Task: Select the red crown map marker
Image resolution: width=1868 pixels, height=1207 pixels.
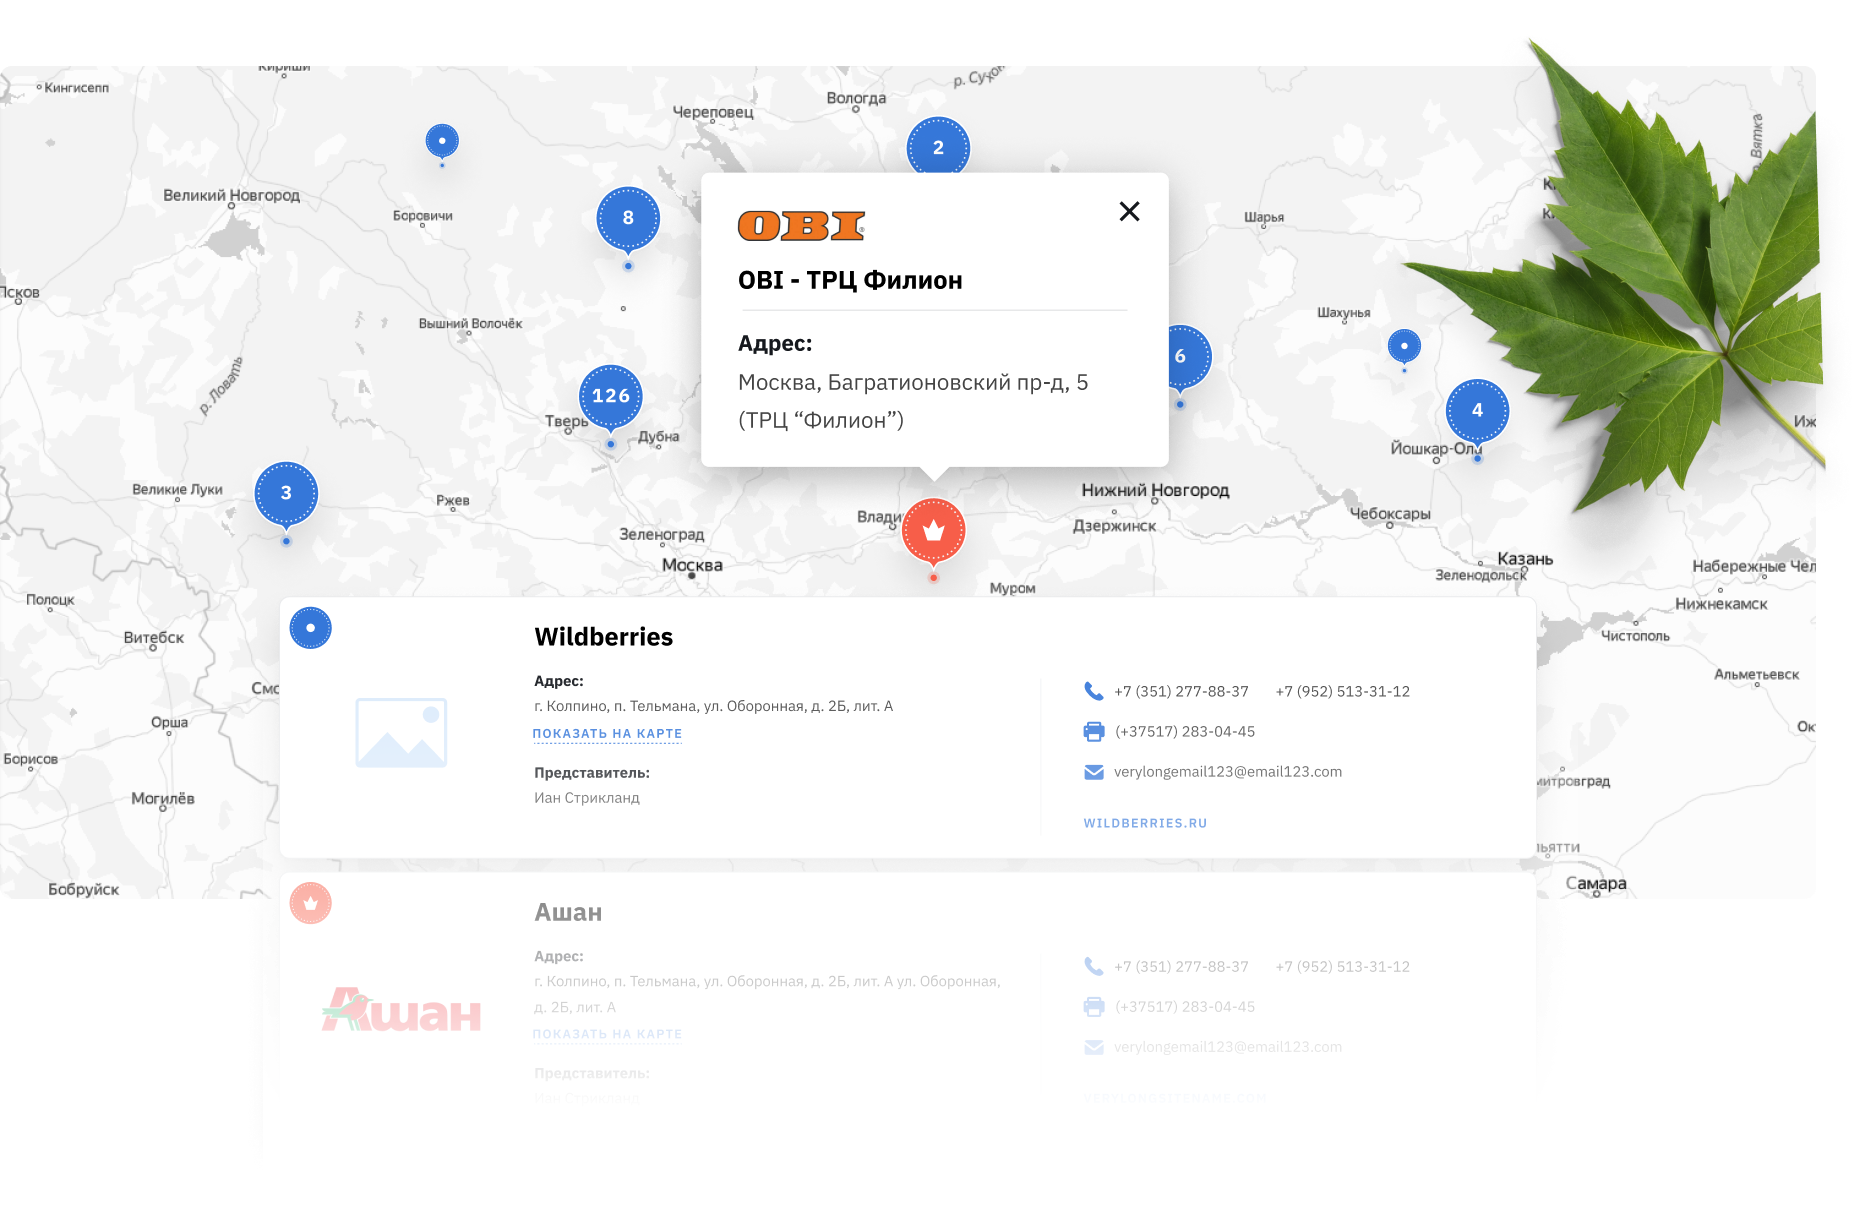Action: click(933, 530)
